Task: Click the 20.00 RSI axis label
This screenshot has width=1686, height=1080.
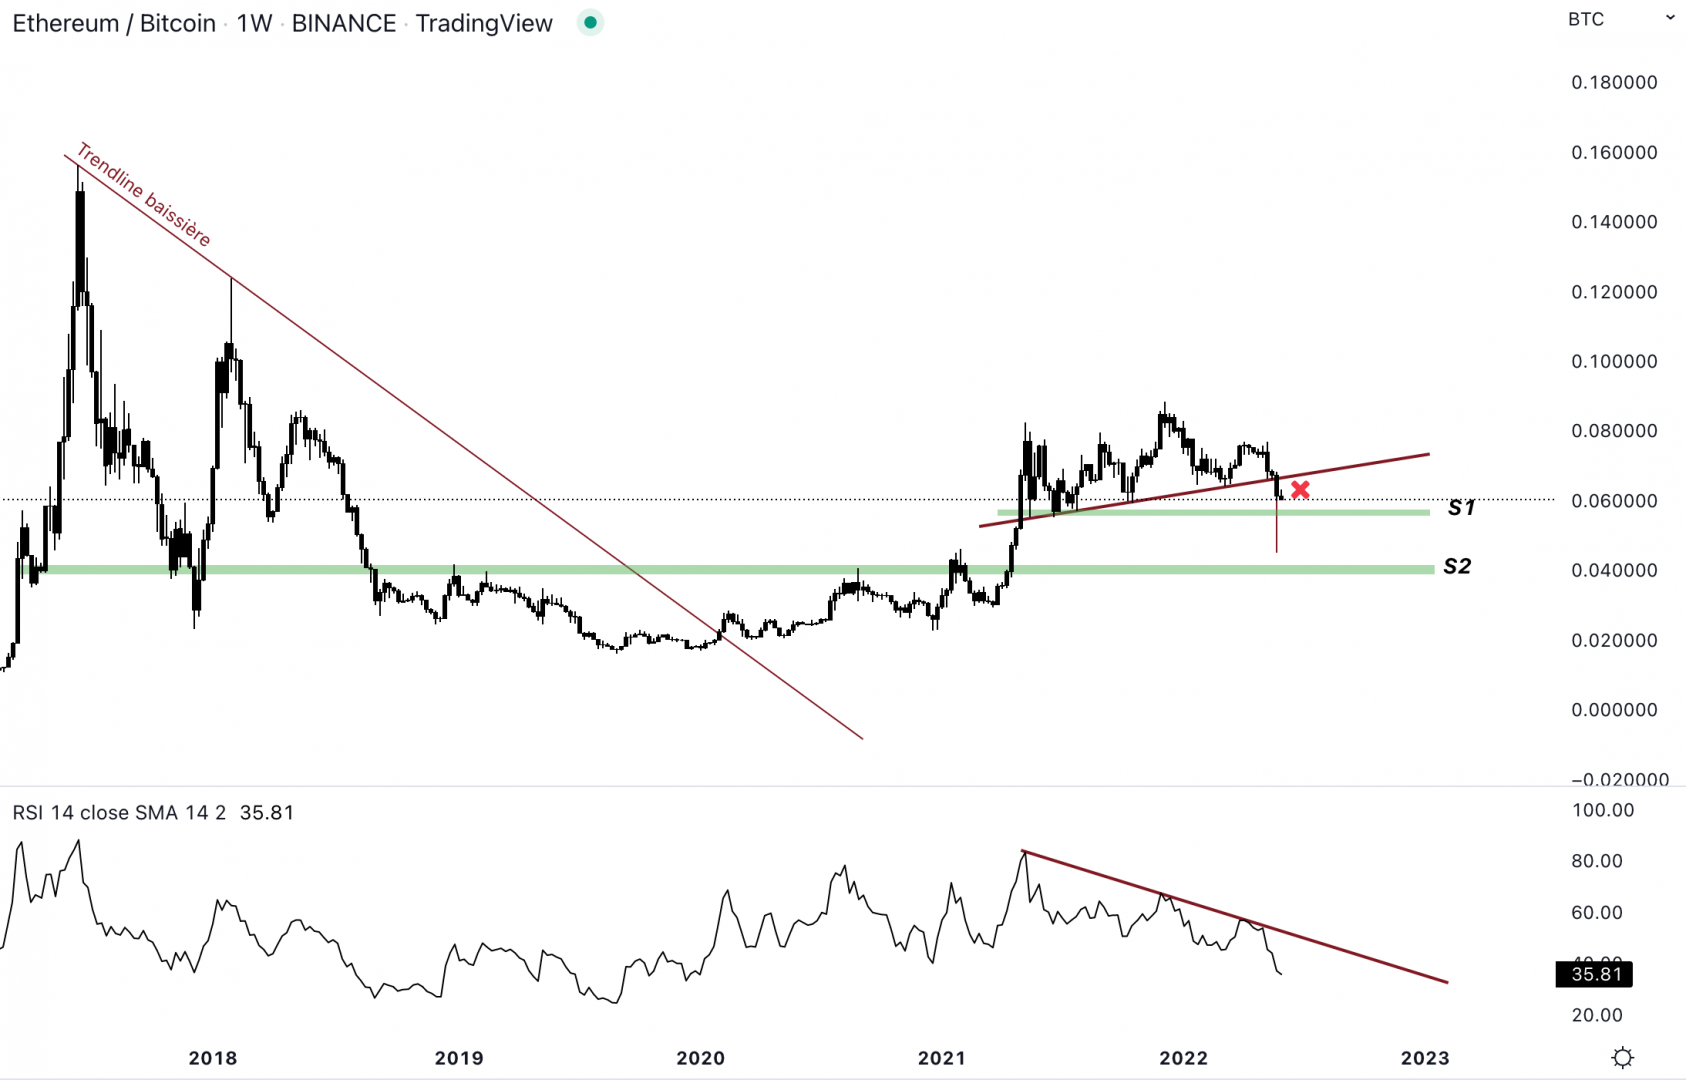Action: click(x=1597, y=1015)
